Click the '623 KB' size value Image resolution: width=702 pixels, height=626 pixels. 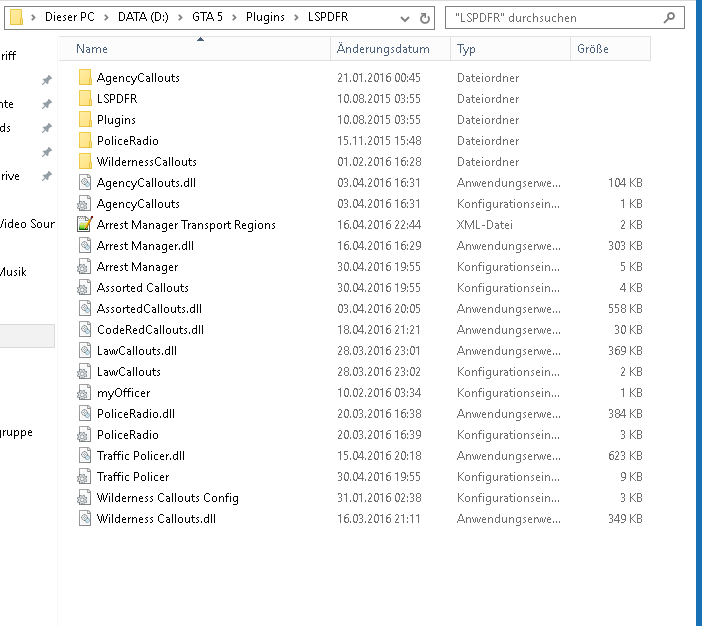(625, 456)
